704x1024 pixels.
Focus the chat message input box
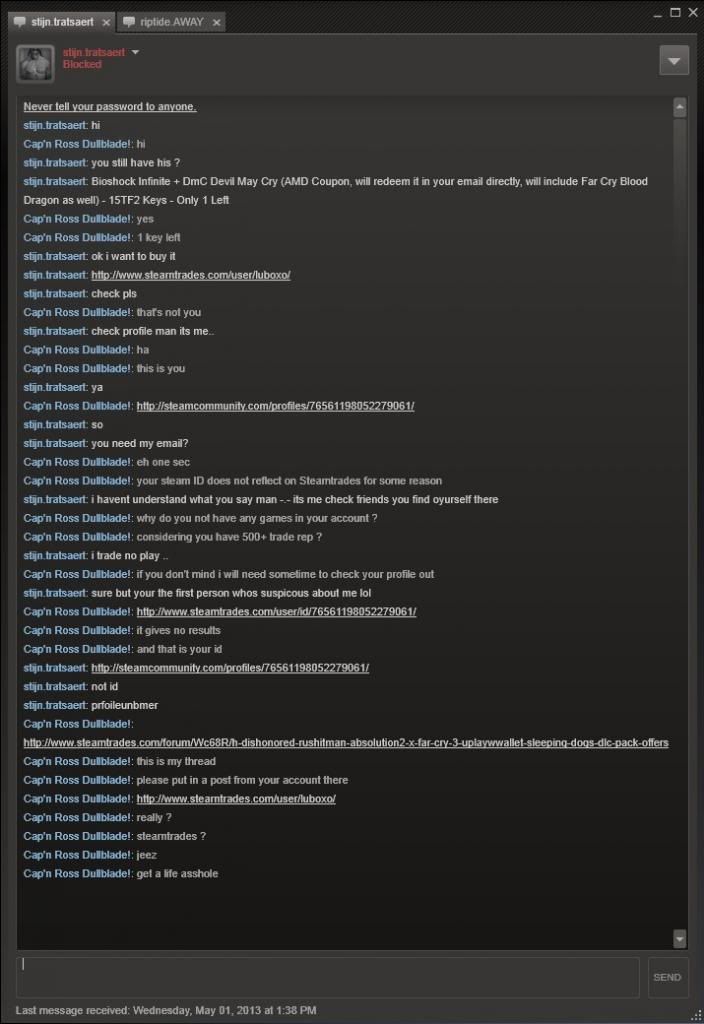(x=328, y=977)
